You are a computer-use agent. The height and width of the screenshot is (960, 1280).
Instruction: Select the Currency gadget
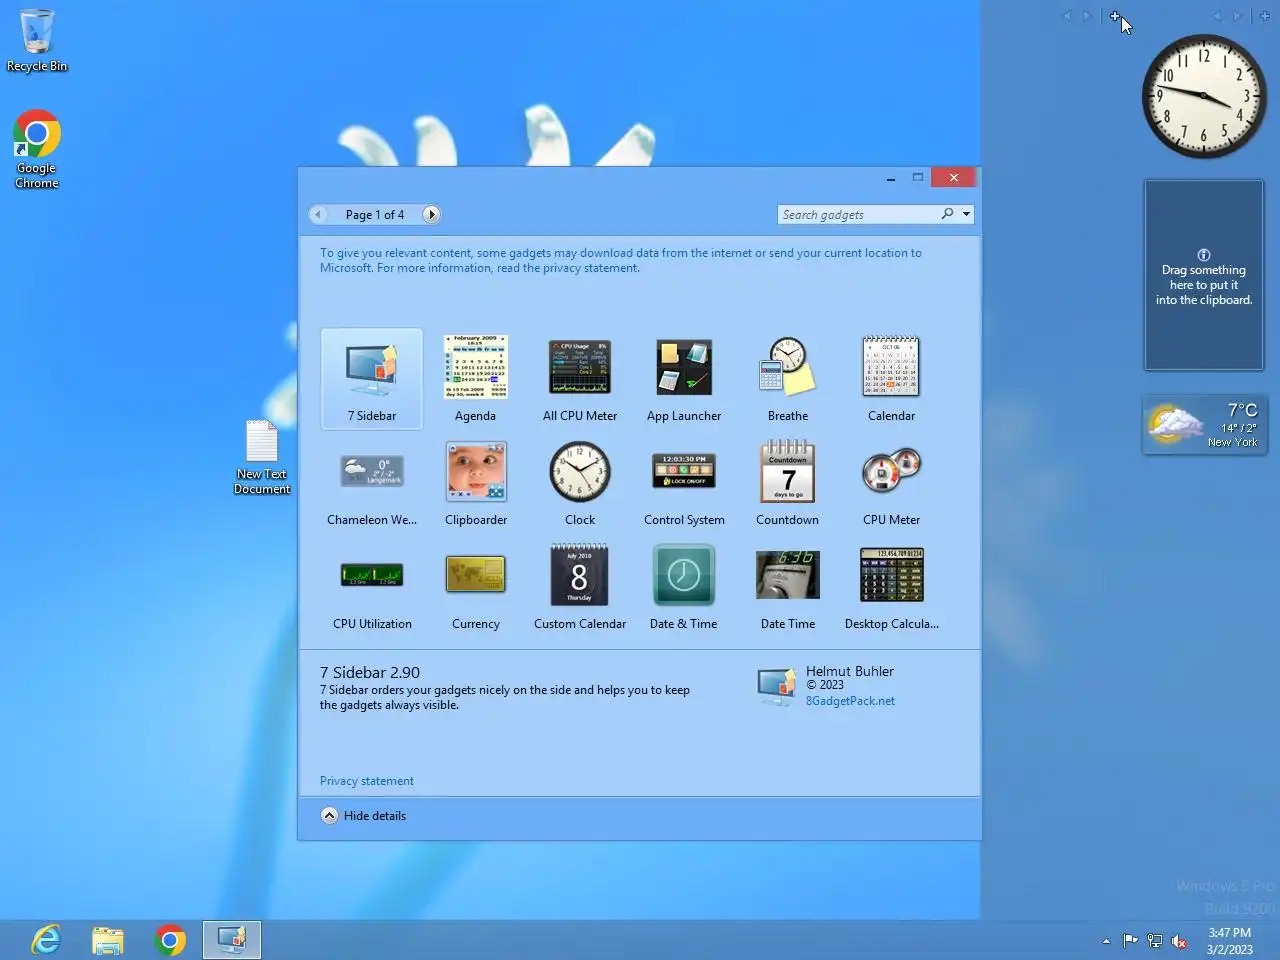(476, 587)
